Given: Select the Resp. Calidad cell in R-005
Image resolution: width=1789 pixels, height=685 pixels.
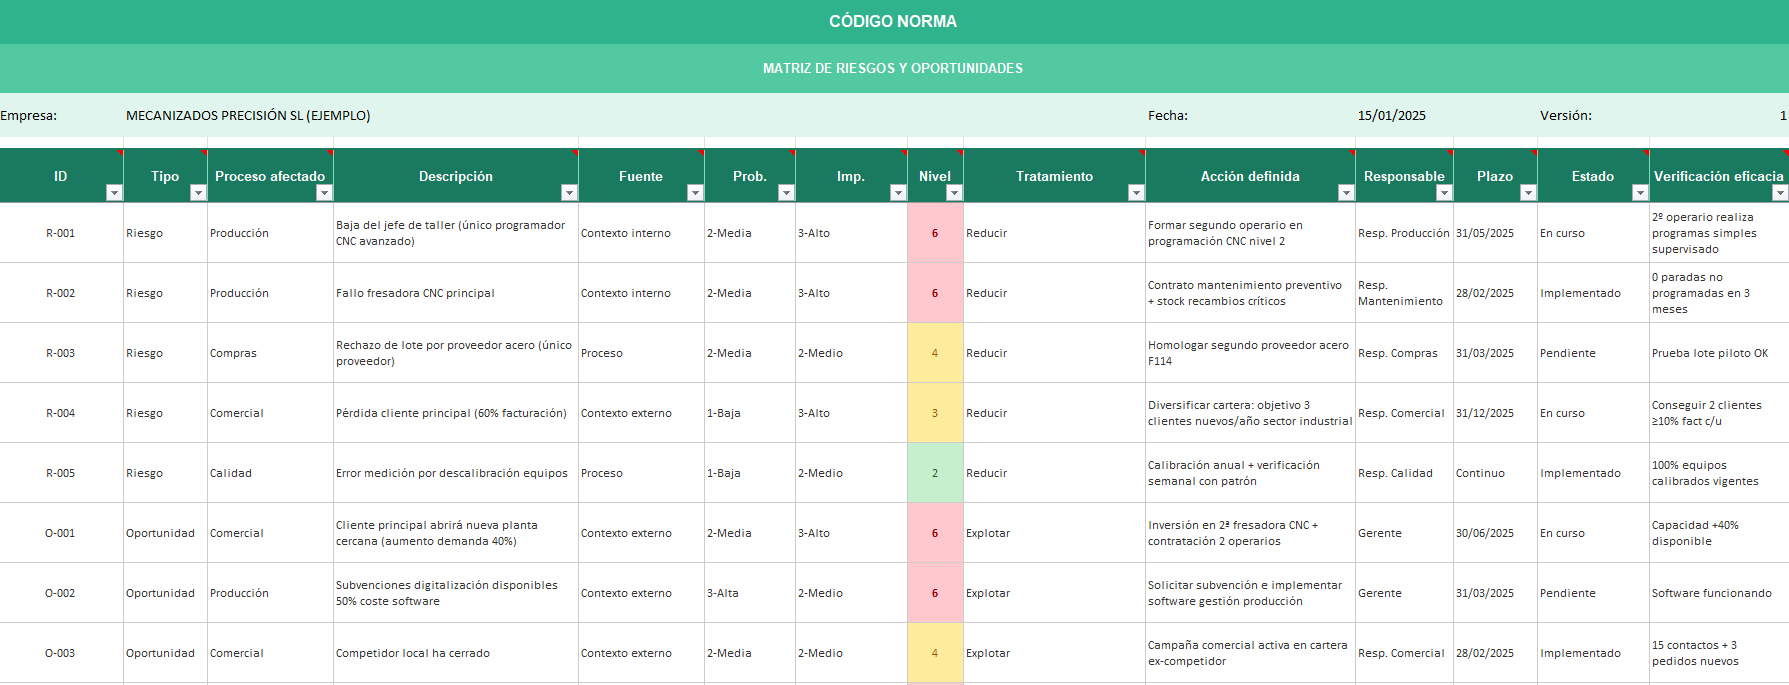Looking at the screenshot, I should (x=1404, y=473).
